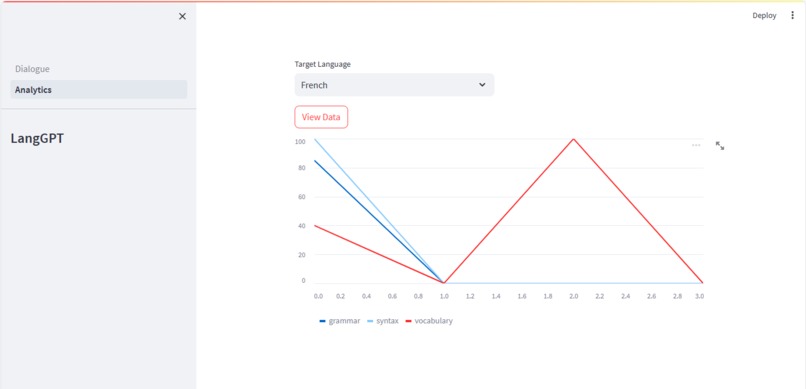Screen dimensions: 806x389
Task: Open the chart's three-dot options menu
Action: 696,145
